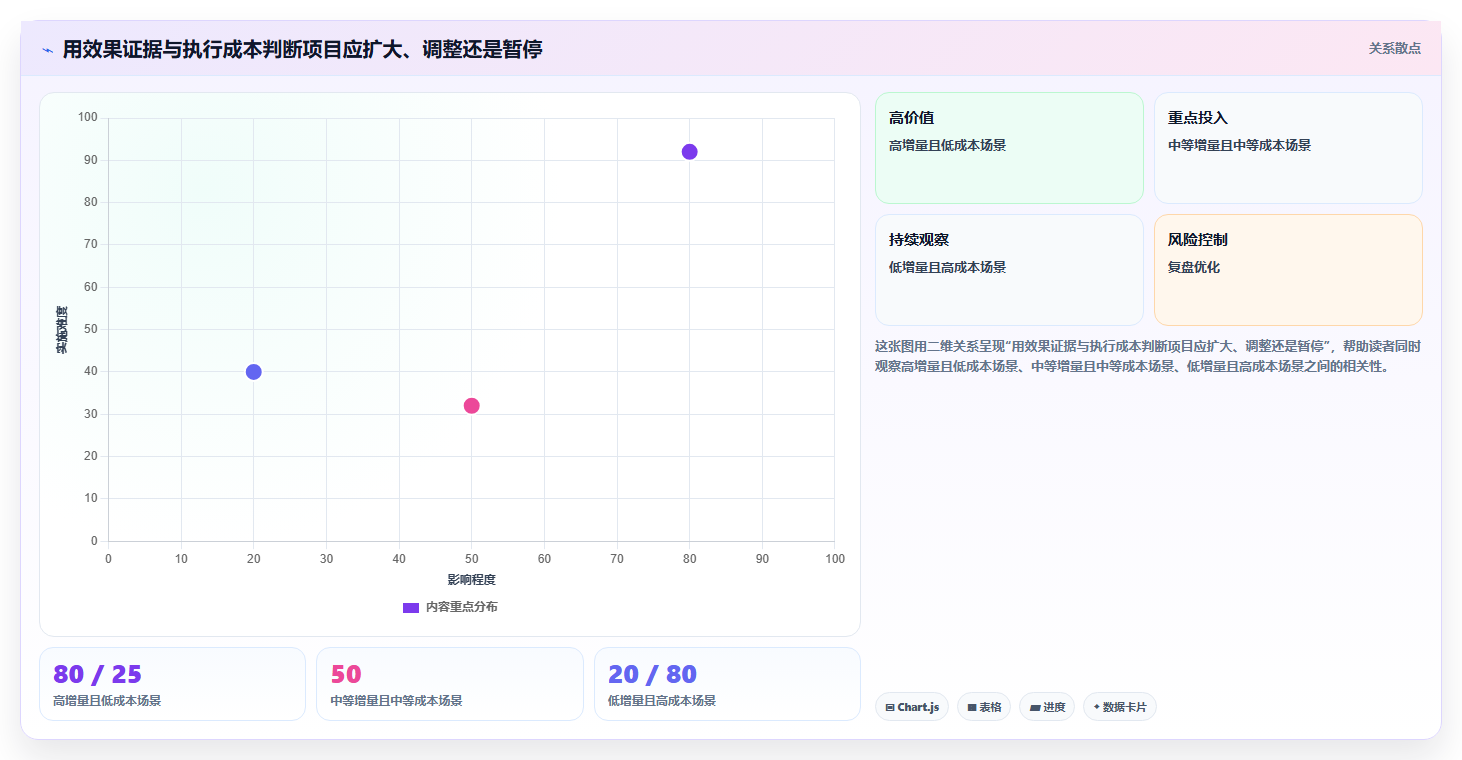
Task: Click the lightning icon beside the title
Action: click(47, 50)
